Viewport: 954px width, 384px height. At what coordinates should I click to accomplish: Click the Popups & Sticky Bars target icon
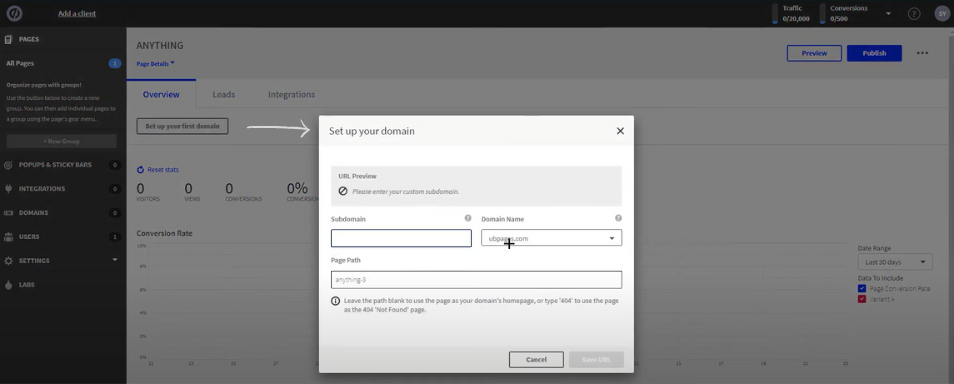pyautogui.click(x=9, y=165)
